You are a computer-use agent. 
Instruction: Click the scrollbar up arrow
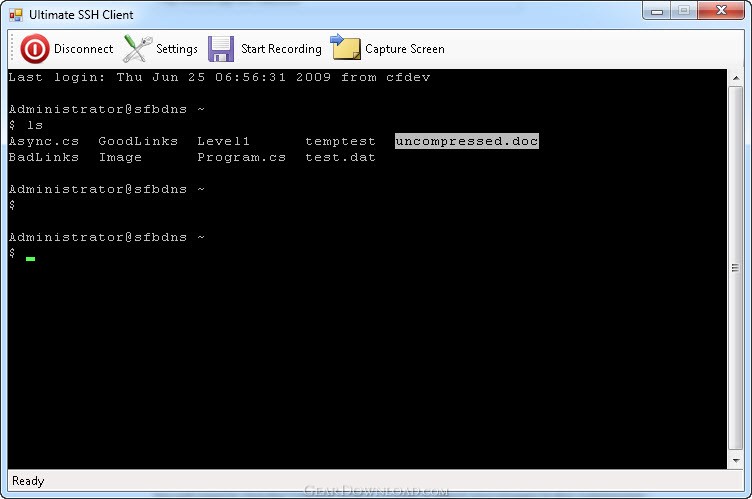click(736, 78)
